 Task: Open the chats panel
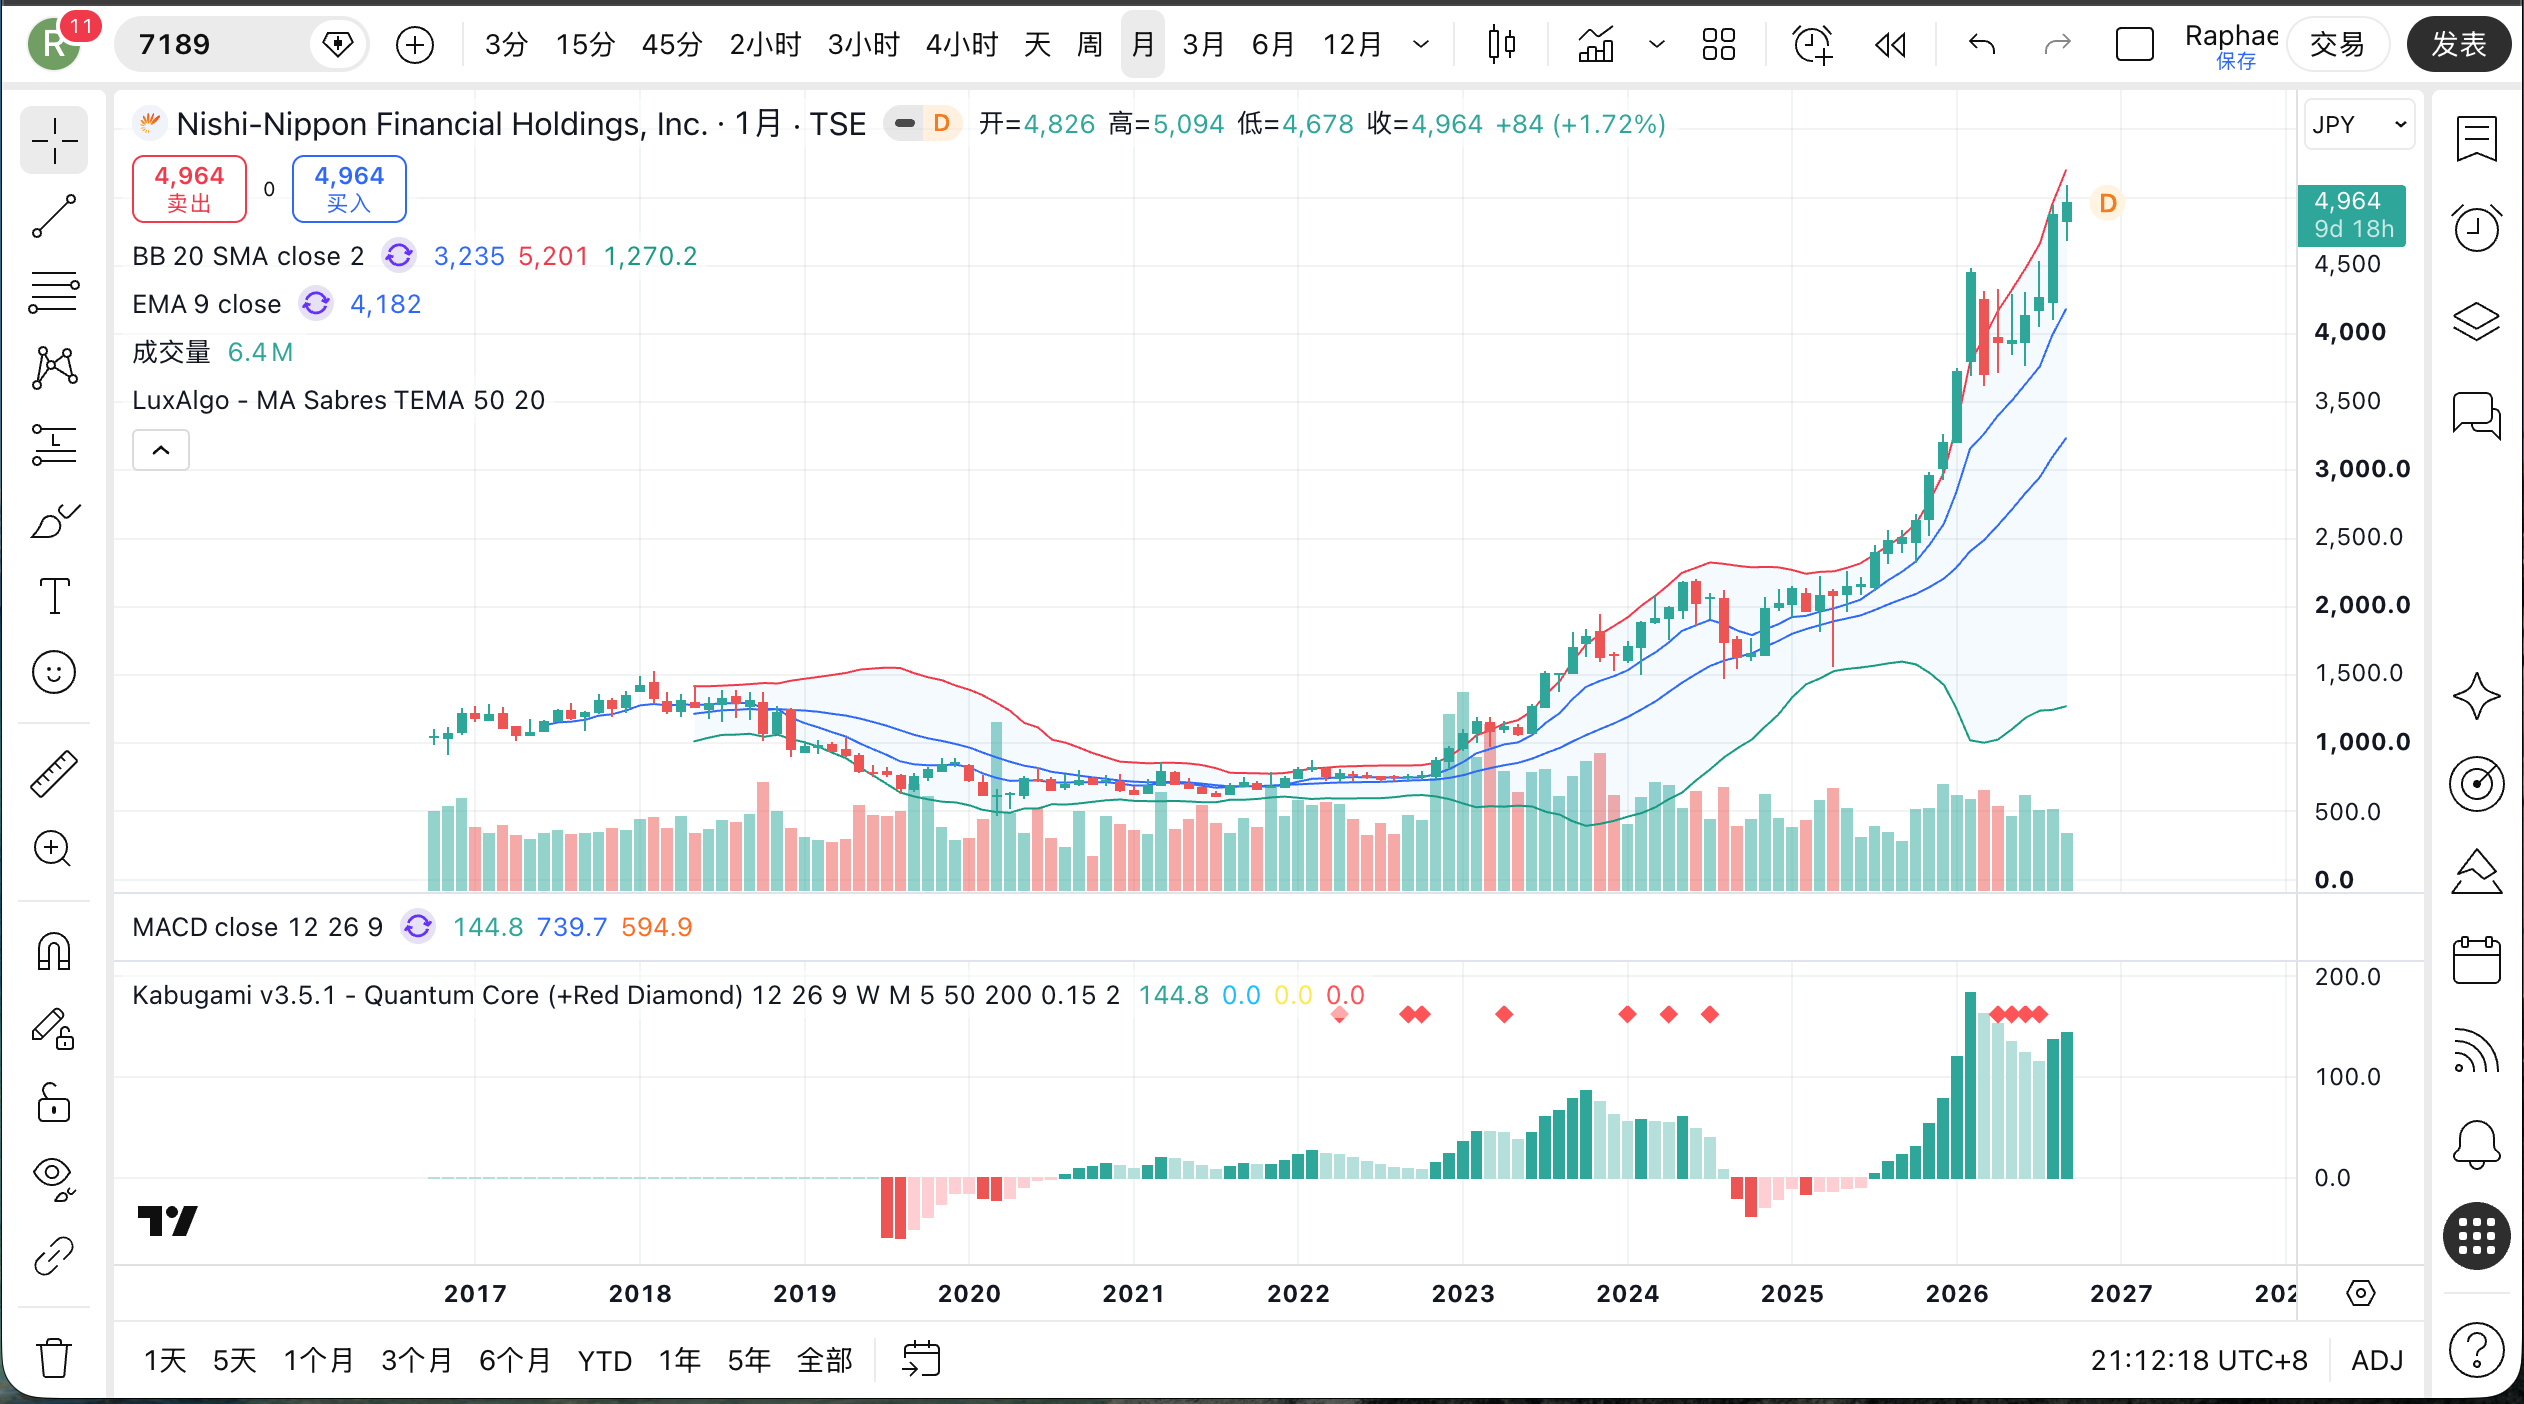pos(2476,414)
